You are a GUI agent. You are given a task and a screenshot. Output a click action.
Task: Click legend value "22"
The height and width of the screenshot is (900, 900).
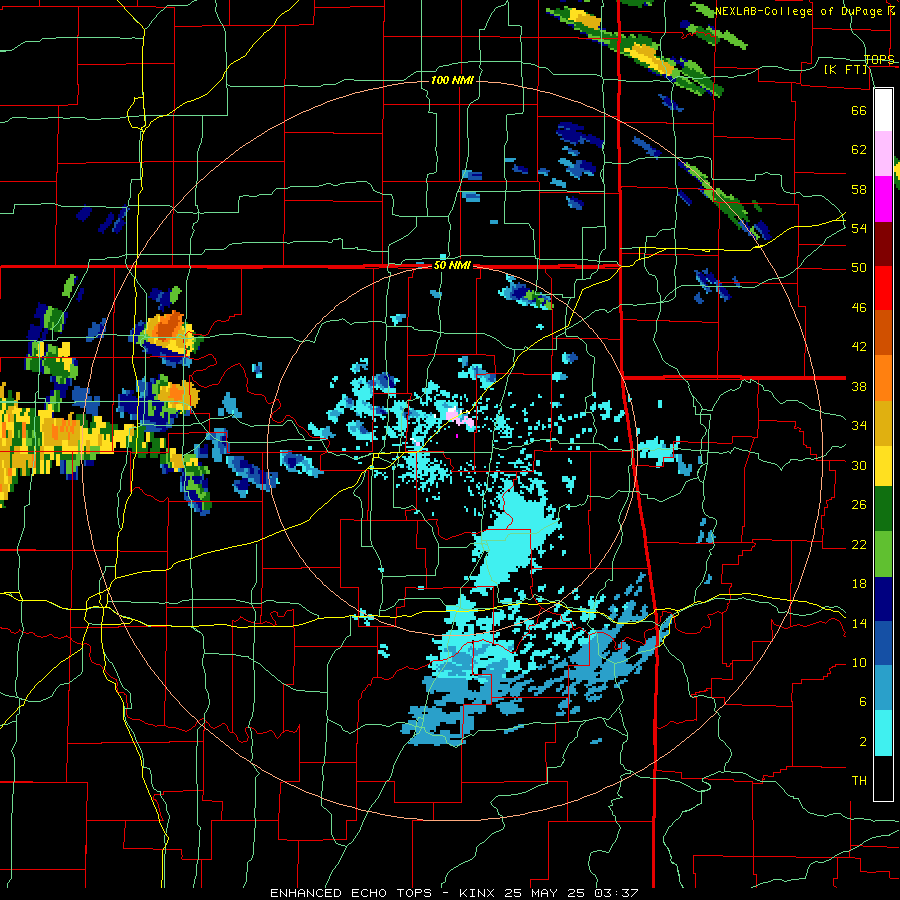pyautogui.click(x=859, y=544)
